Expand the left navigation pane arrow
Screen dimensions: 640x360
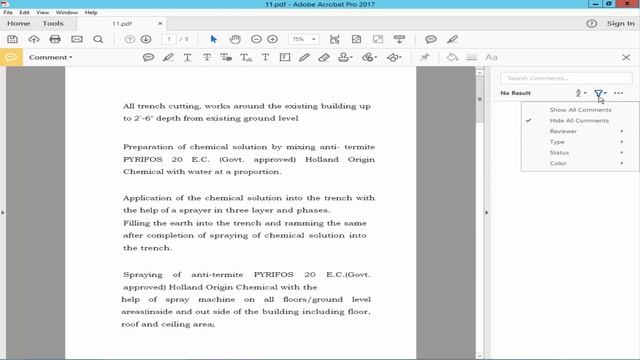pyautogui.click(x=3, y=213)
